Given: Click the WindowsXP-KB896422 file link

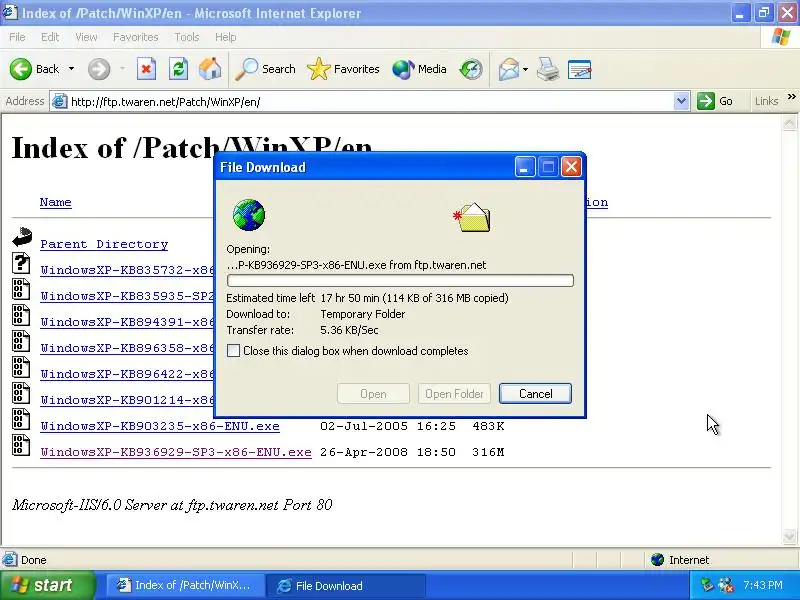Looking at the screenshot, I should [x=127, y=374].
